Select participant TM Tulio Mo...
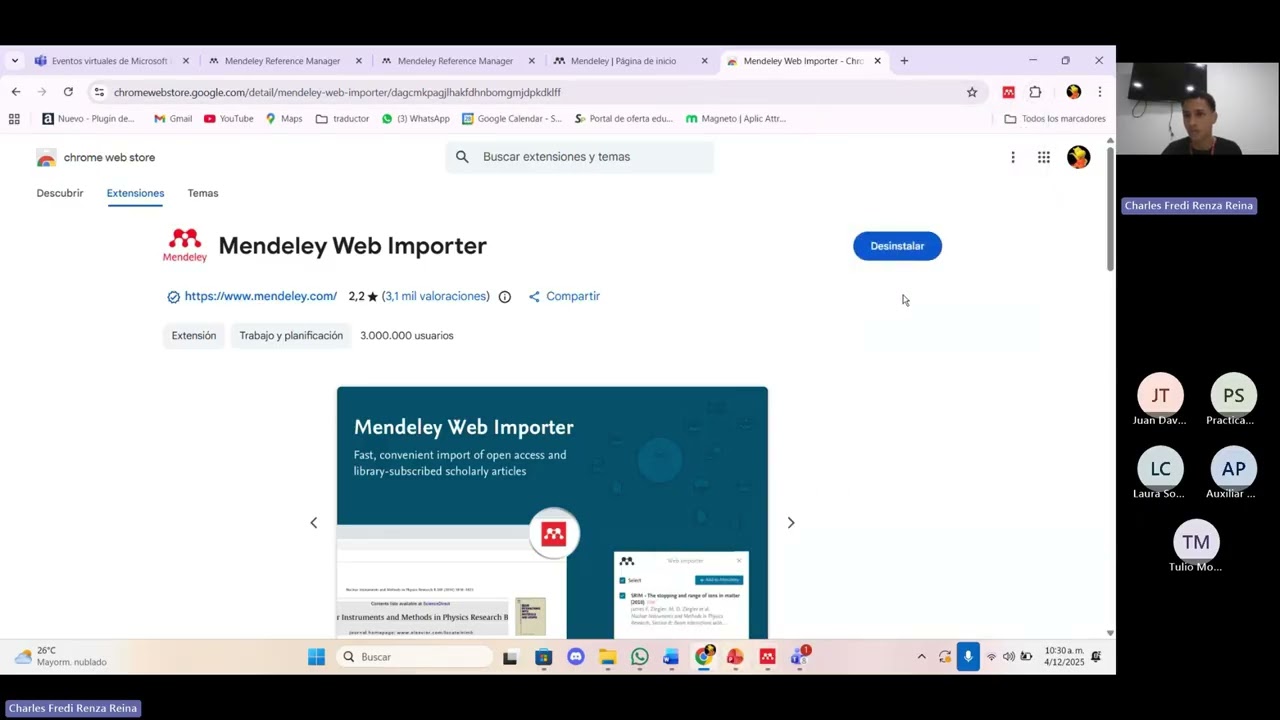1280x720 pixels. [1196, 546]
